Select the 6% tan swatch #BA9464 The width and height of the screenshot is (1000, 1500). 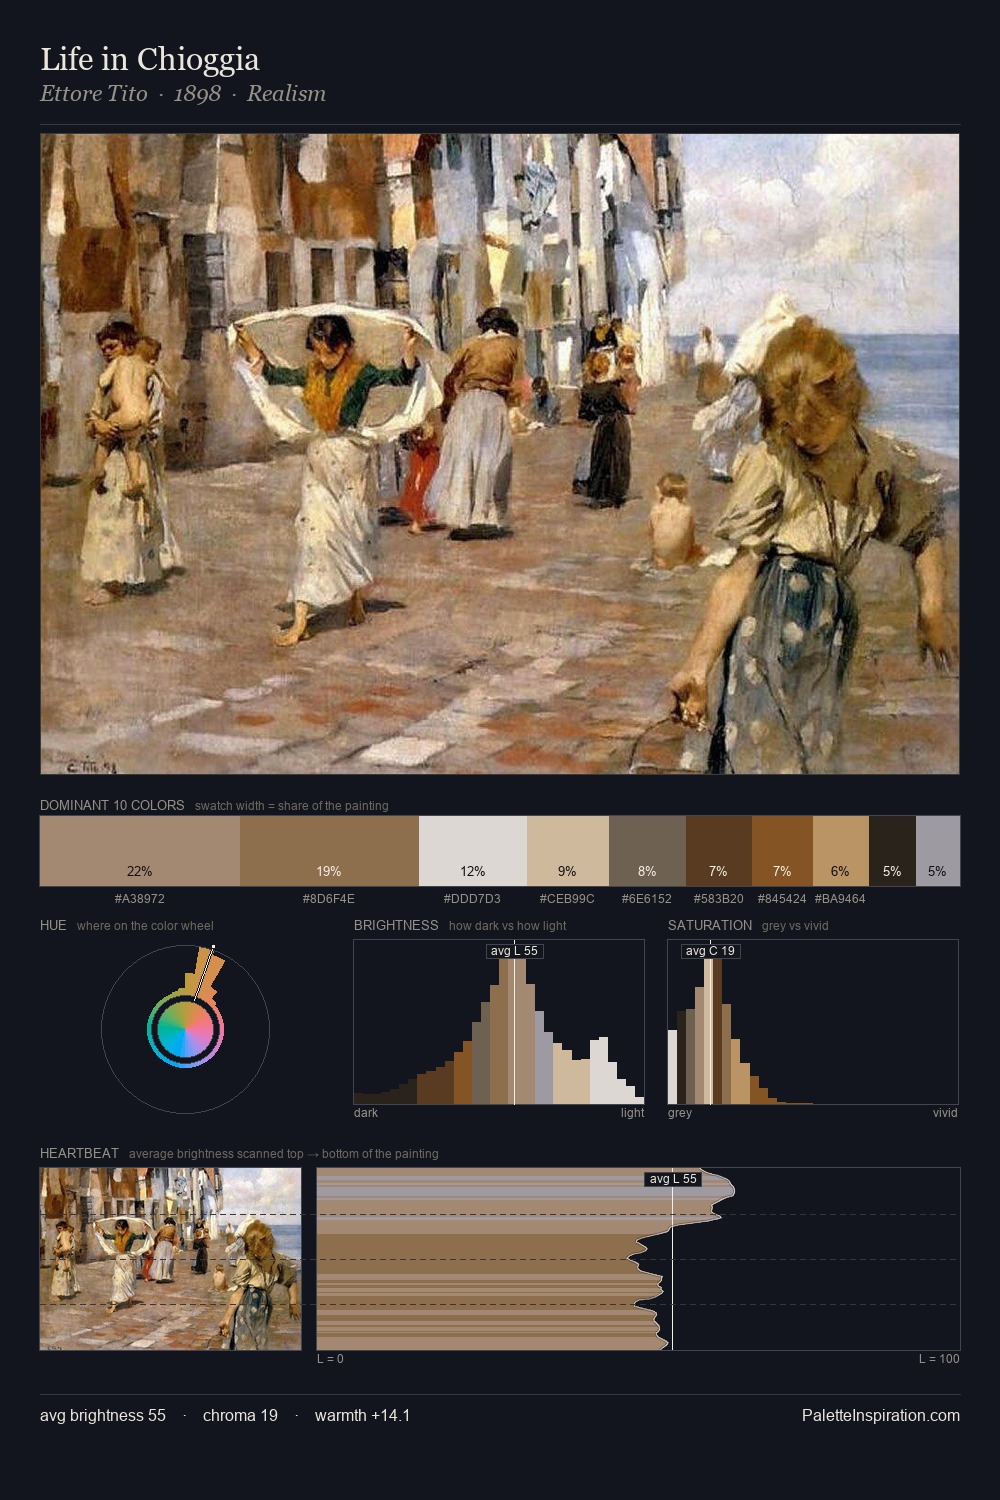[x=841, y=851]
